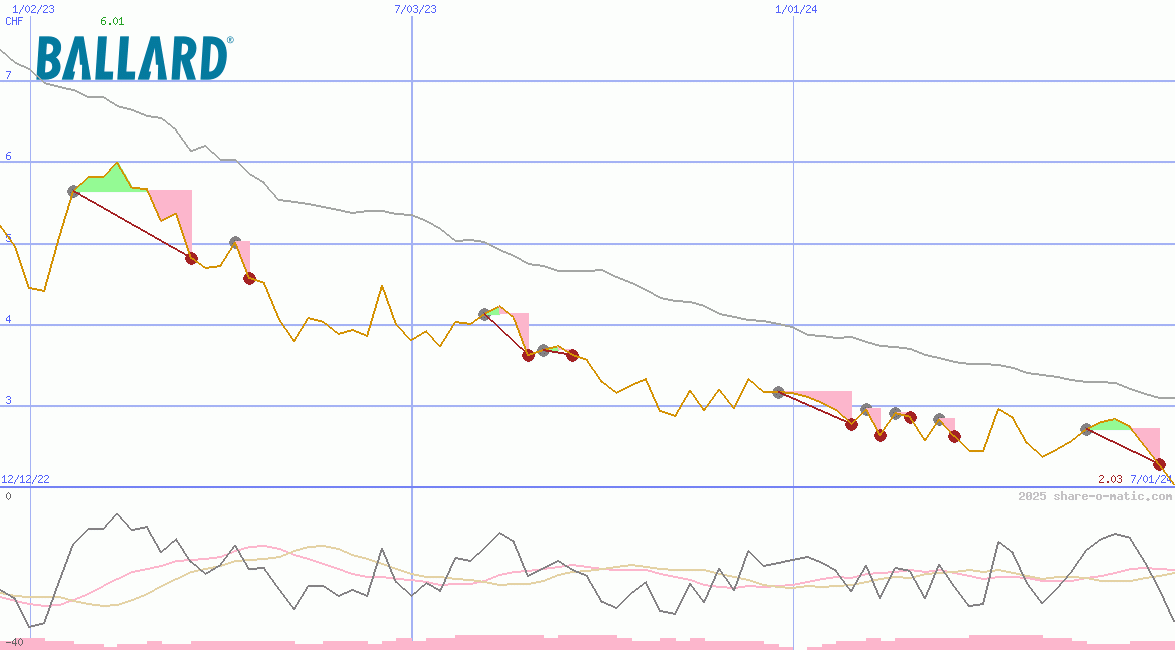The image size is (1175, 650).
Task: Select the 7/03/23 date label
Action: click(415, 9)
